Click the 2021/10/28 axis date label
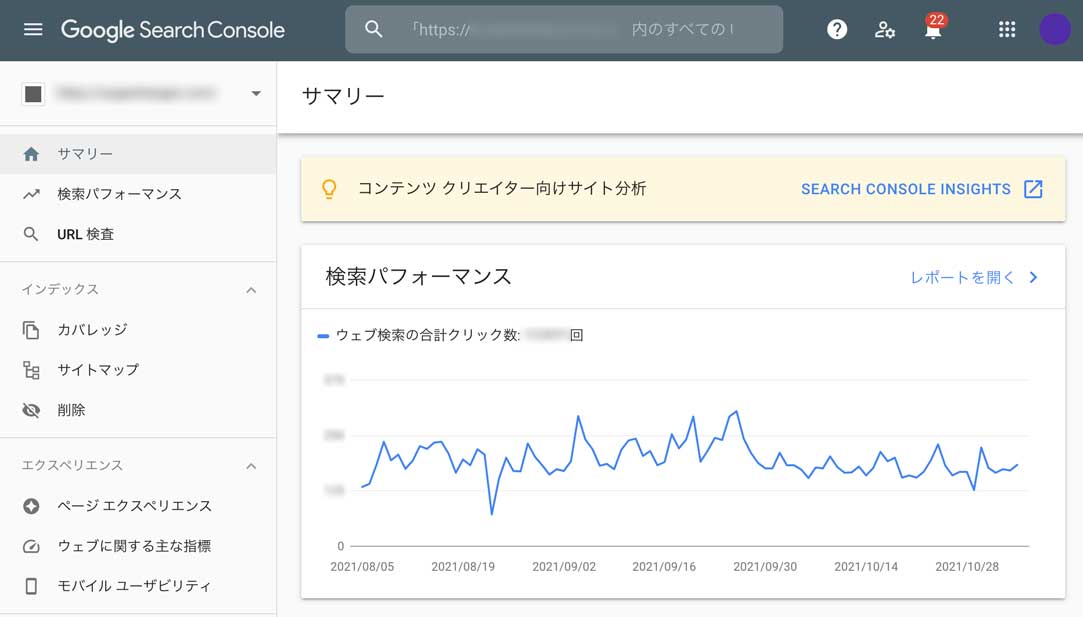Screen dimensions: 1083x617 point(967,567)
